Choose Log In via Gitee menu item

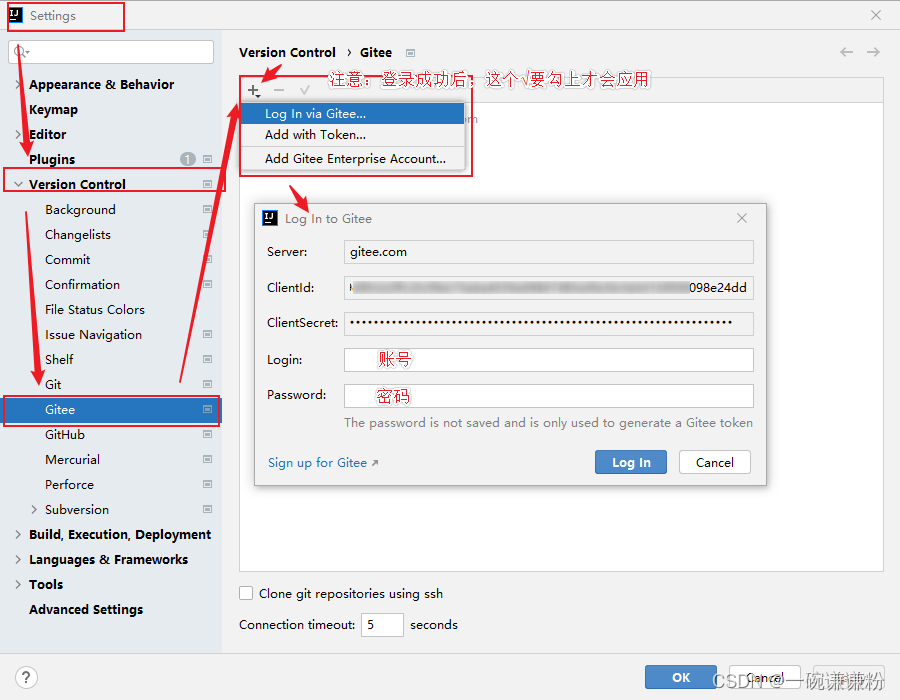(x=352, y=114)
